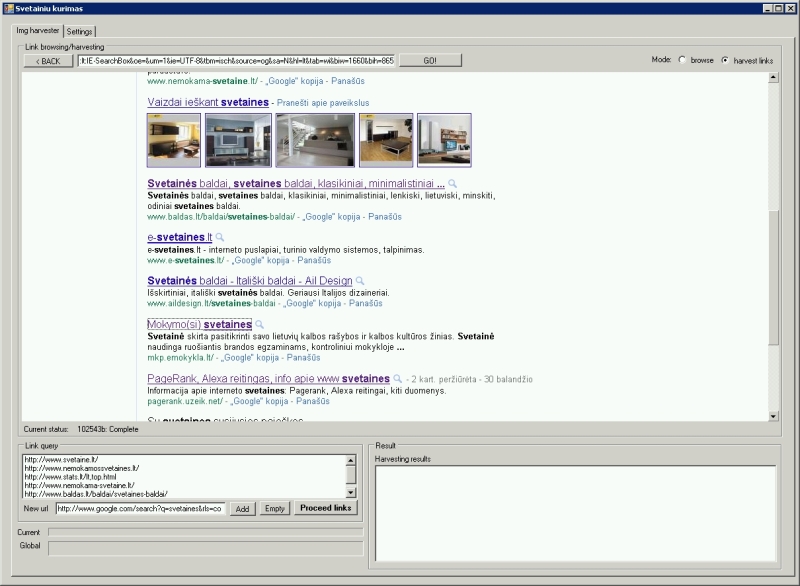Viewport: 800px width, 586px height.
Task: Click the magnifier icon next to e-svetaines.lt
Action: point(219,237)
